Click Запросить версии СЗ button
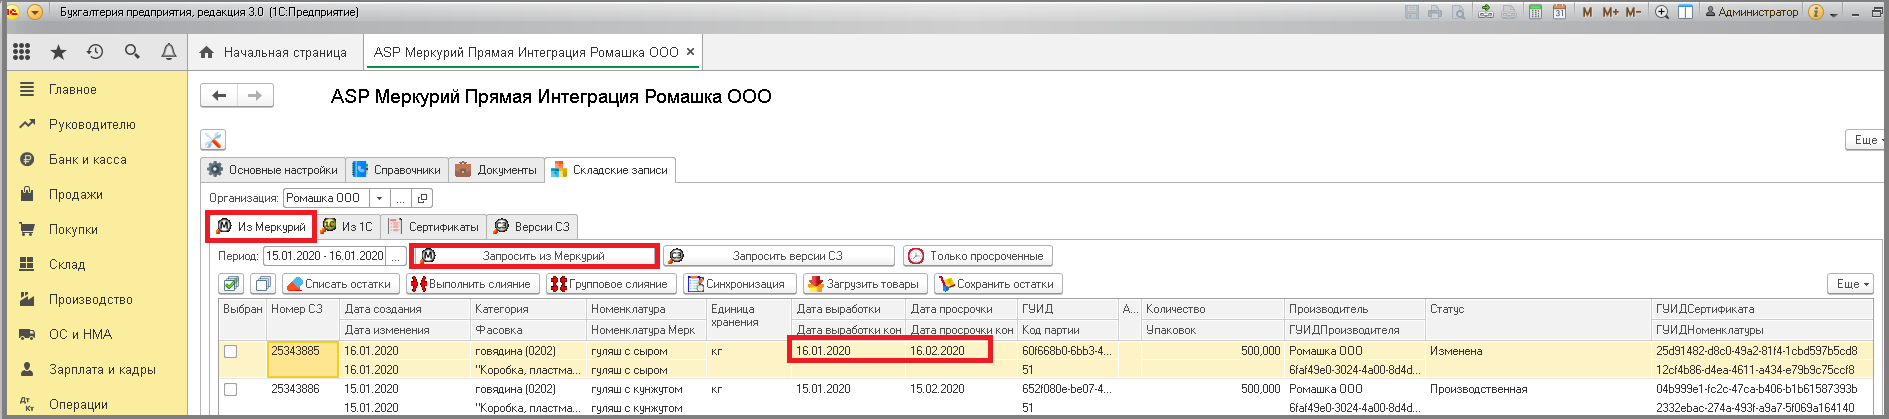This screenshot has height=419, width=1889. [x=779, y=256]
